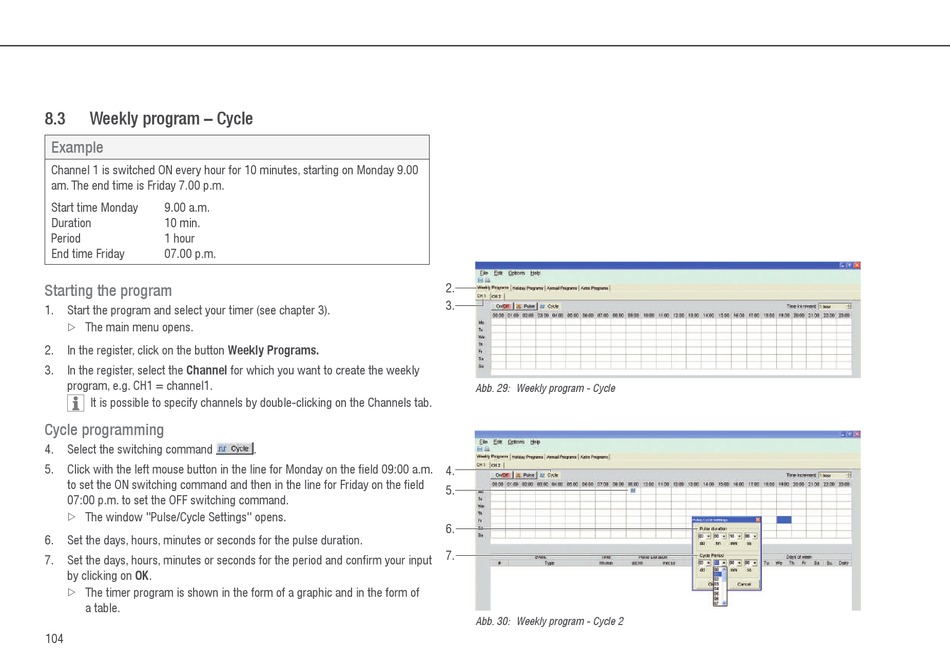The height and width of the screenshot is (670, 950).
Task: Open the Pulse duration minutes (mm) dropdown
Action: coord(735,536)
